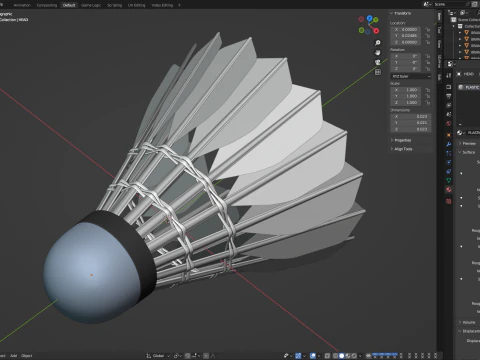The image size is (480, 360).
Task: Open the View Layer properties tab icon
Action: tap(449, 105)
